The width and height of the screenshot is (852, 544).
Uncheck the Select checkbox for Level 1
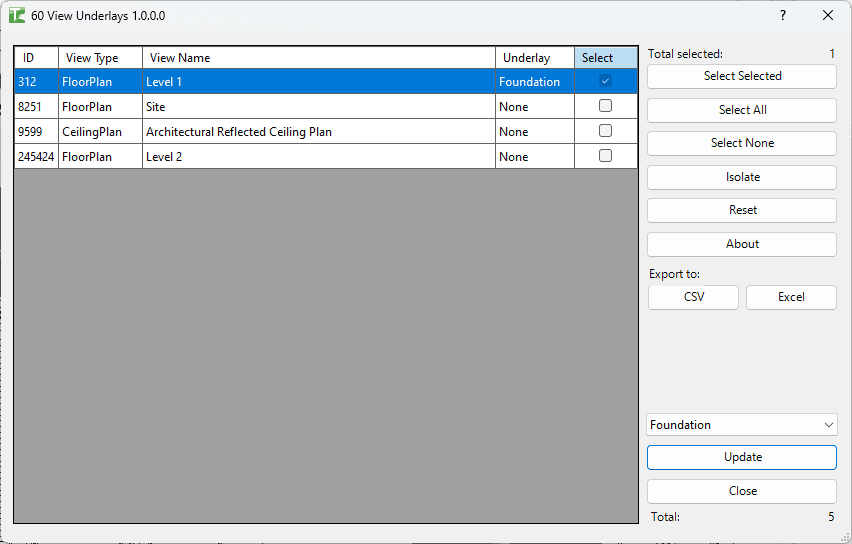(x=605, y=81)
